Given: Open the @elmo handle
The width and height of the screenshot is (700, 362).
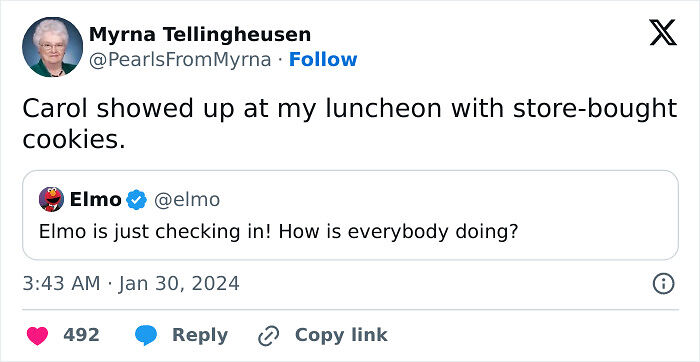Looking at the screenshot, I should click(187, 200).
